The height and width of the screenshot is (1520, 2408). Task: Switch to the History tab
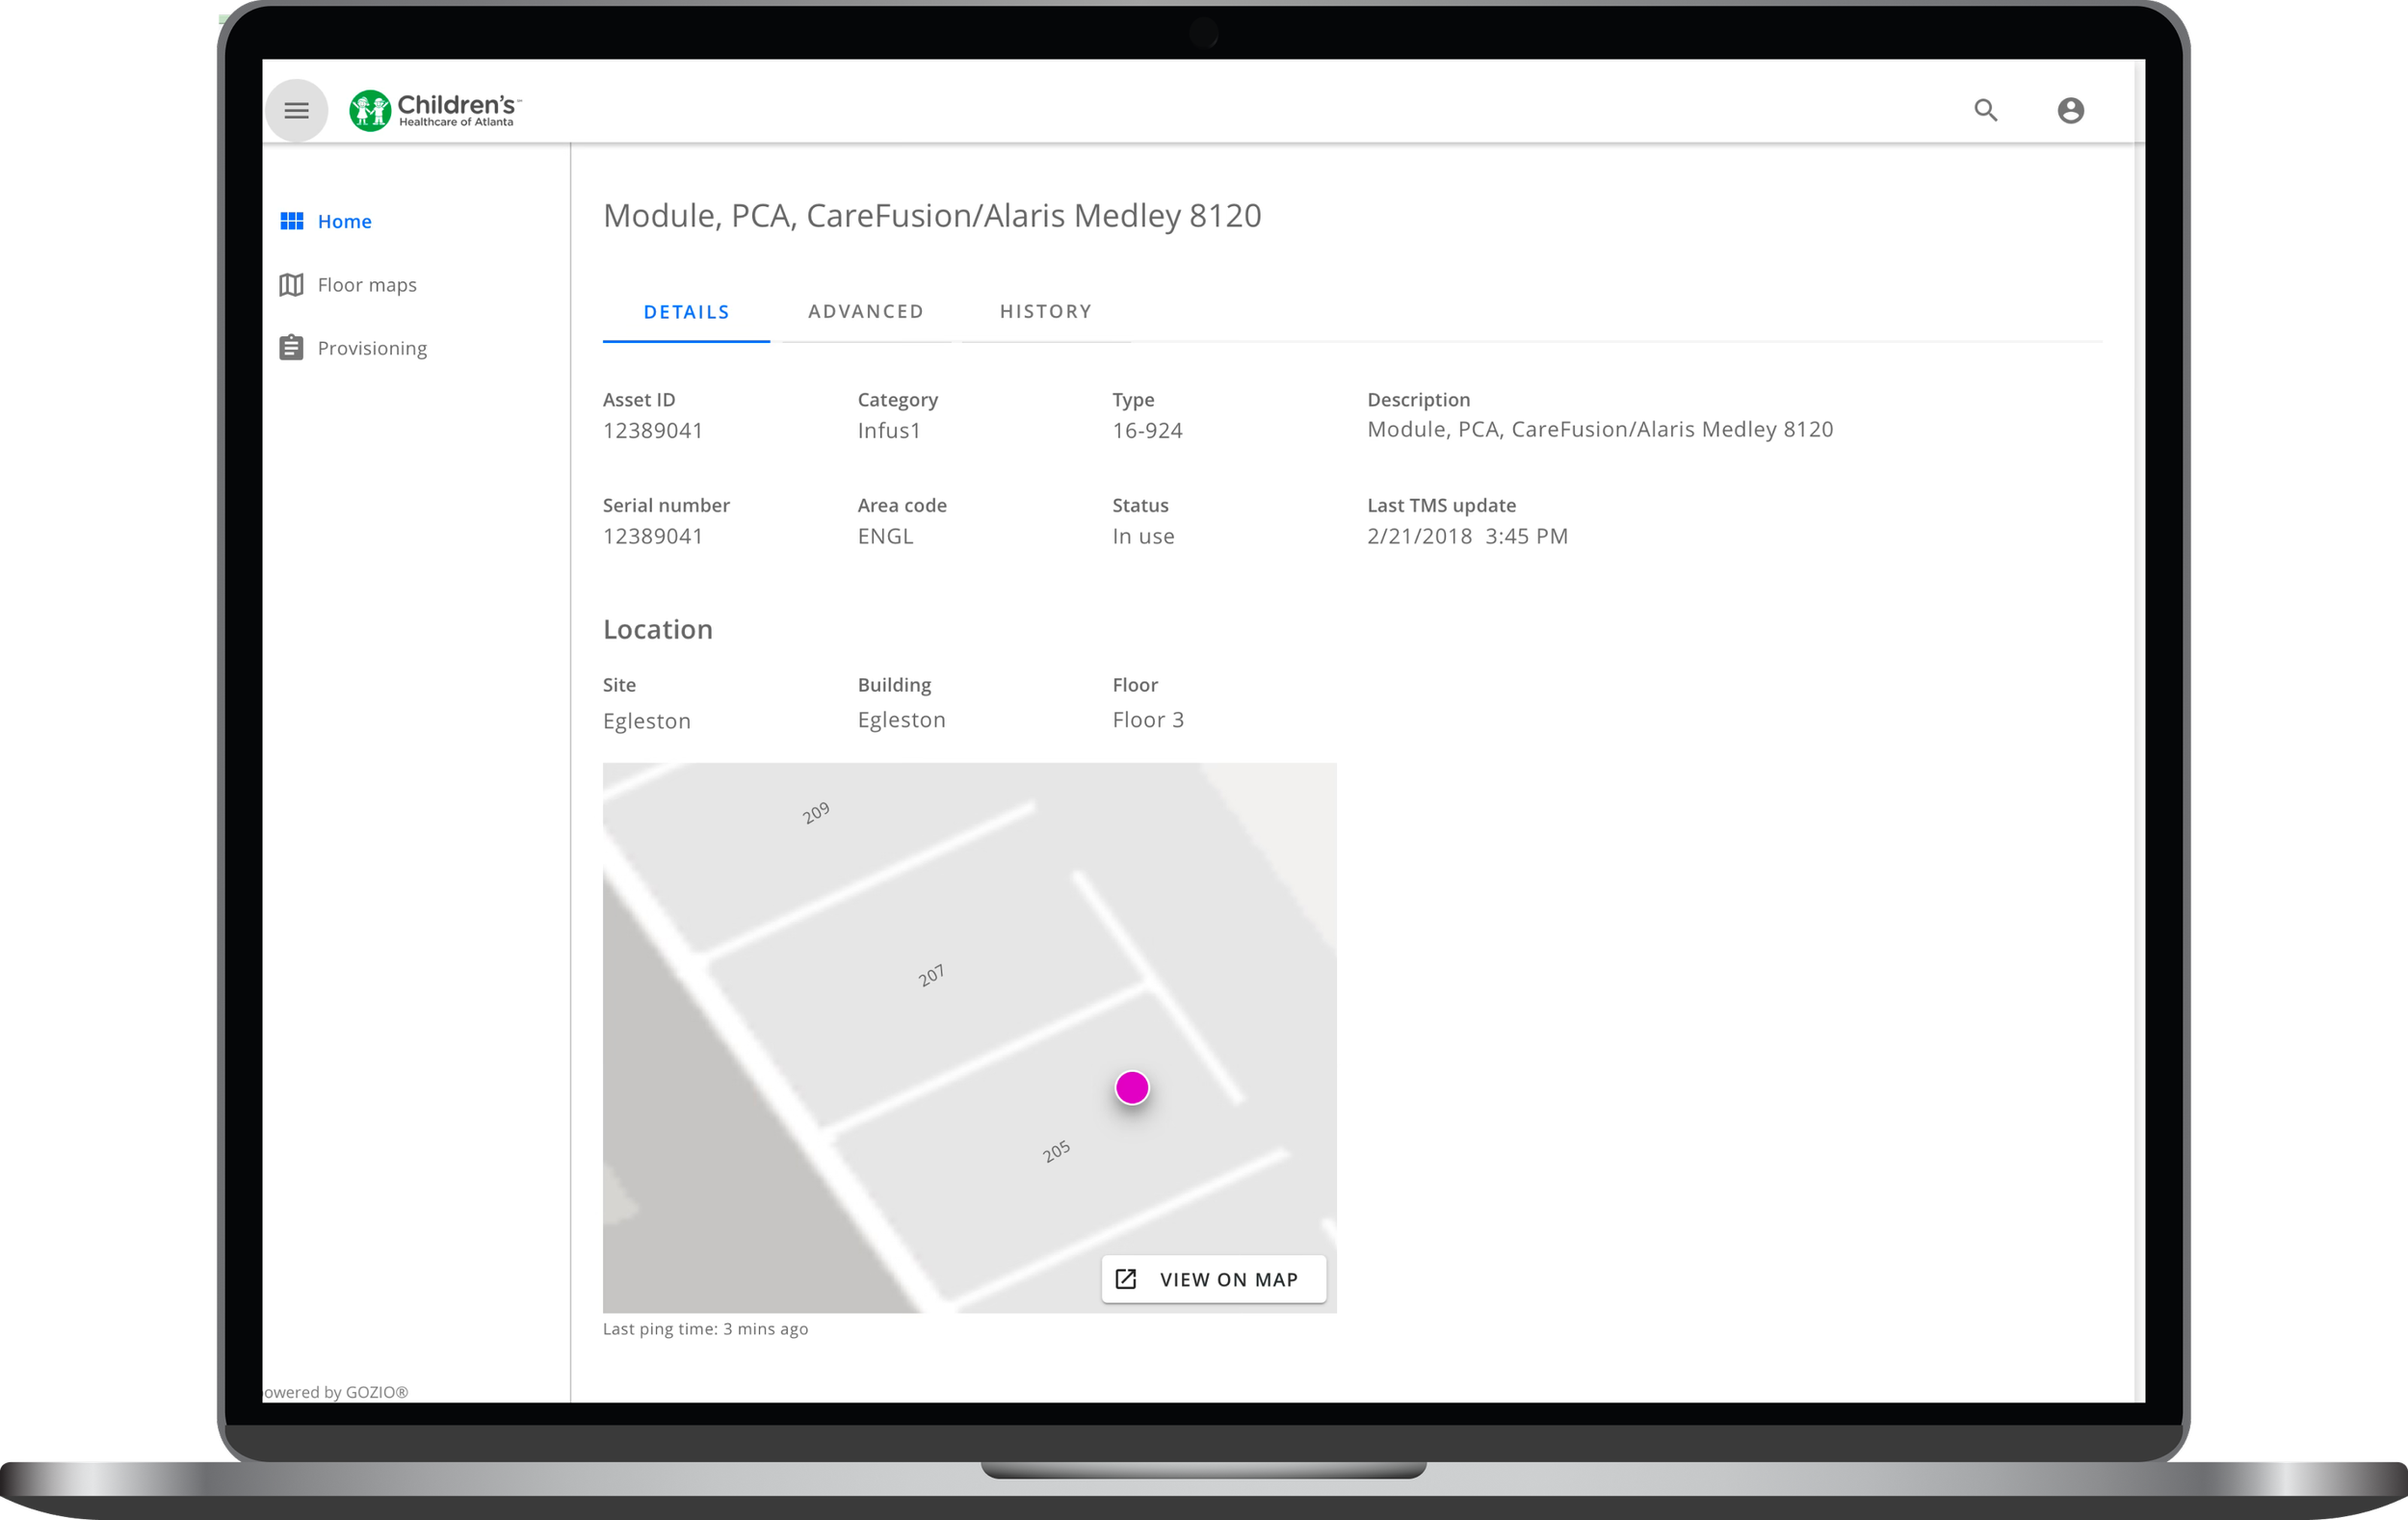pos(1045,312)
